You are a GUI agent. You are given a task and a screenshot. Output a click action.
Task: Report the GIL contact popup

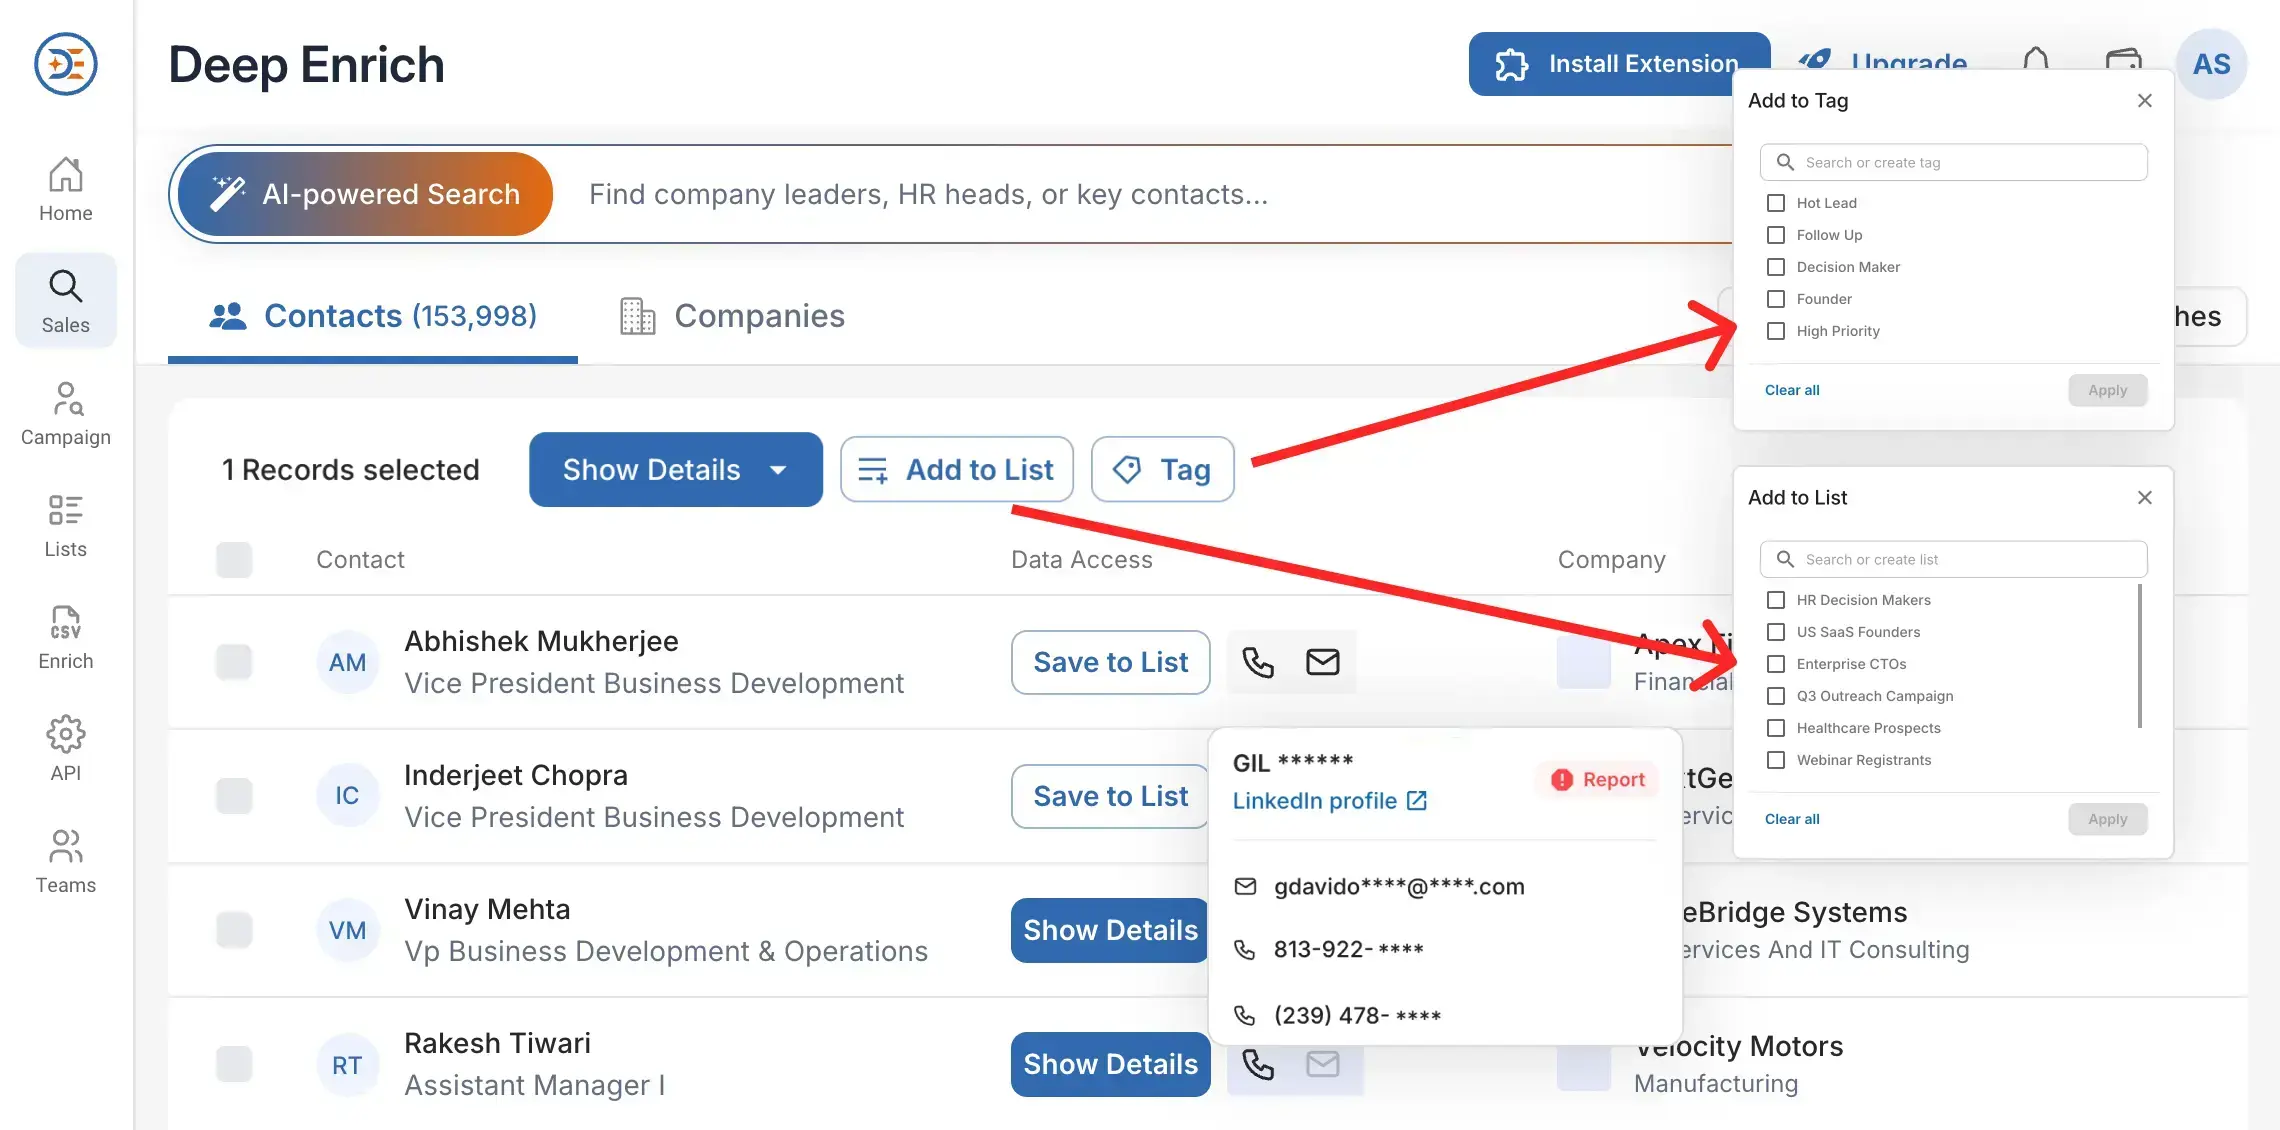click(x=1597, y=780)
